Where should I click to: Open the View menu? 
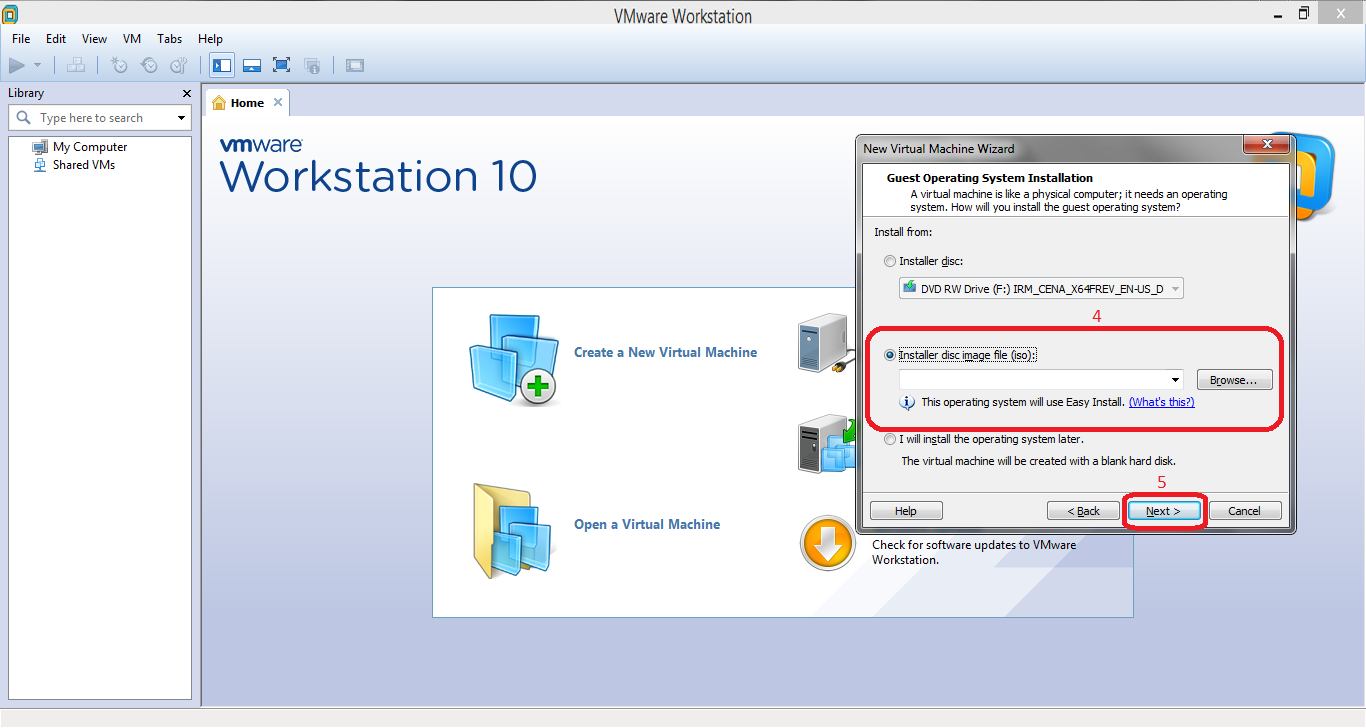(94, 39)
